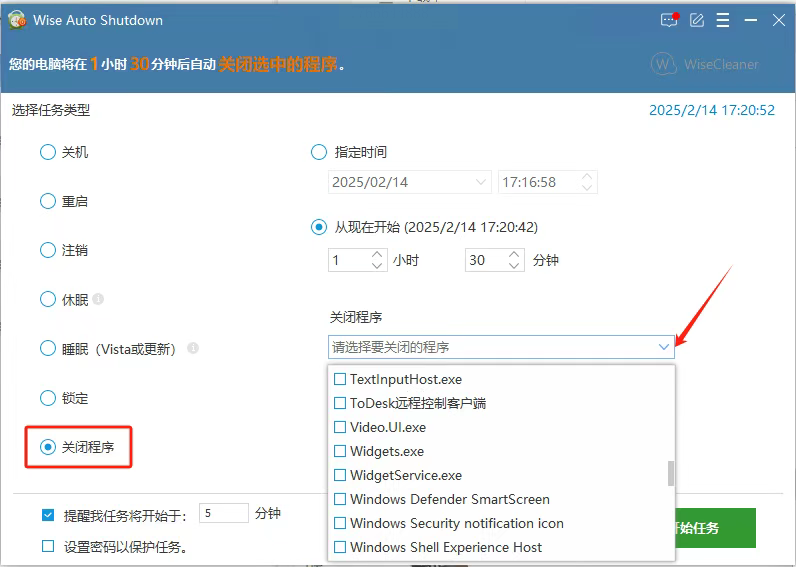This screenshot has width=796, height=567.
Task: Choose the 指定时间 radio option
Action: pos(319,152)
